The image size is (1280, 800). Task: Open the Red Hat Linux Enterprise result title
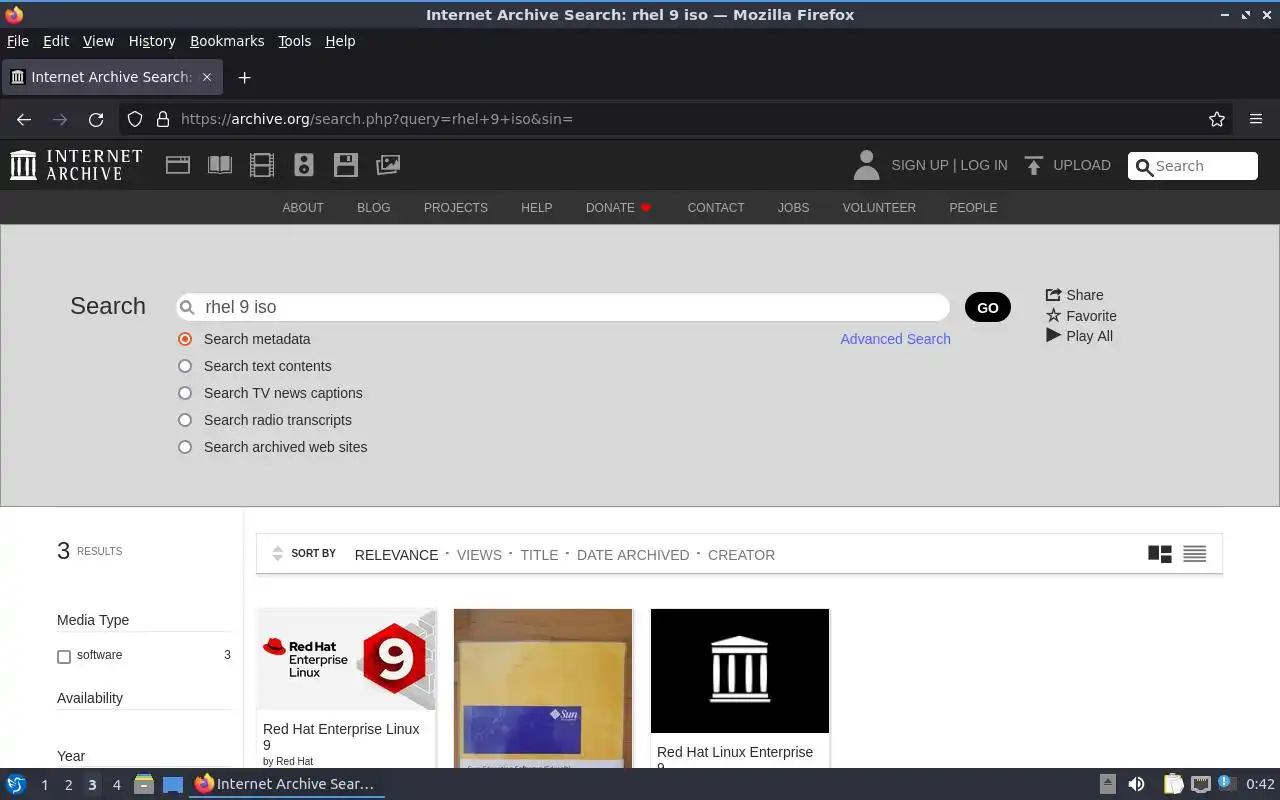[x=735, y=758]
